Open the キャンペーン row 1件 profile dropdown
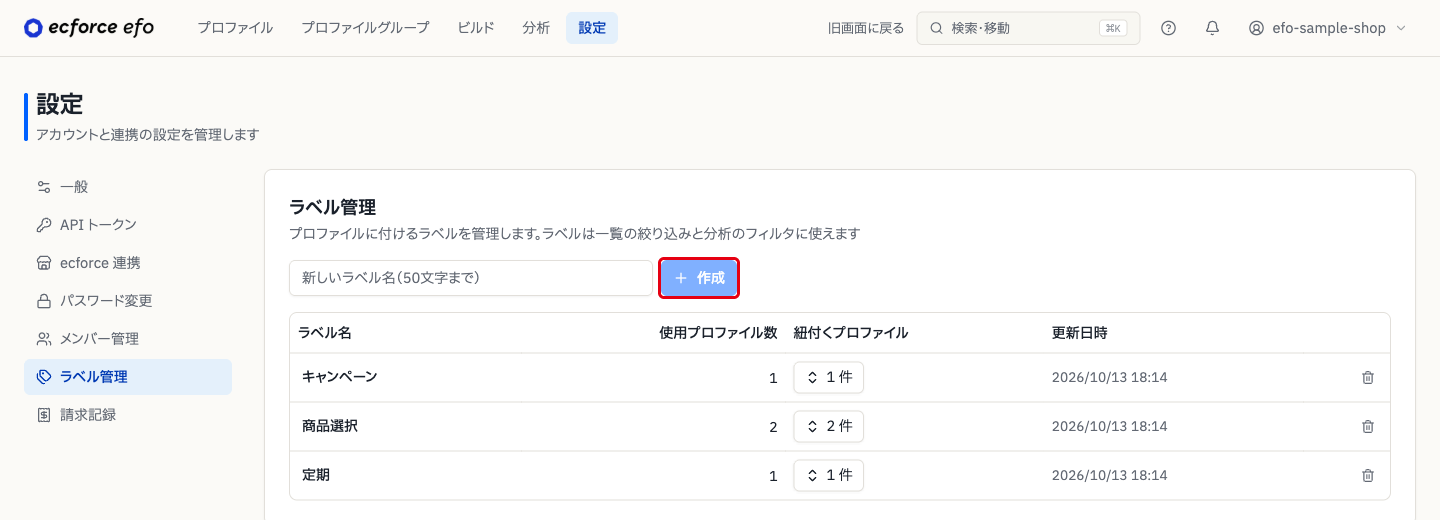This screenshot has height=520, width=1440. click(x=829, y=378)
